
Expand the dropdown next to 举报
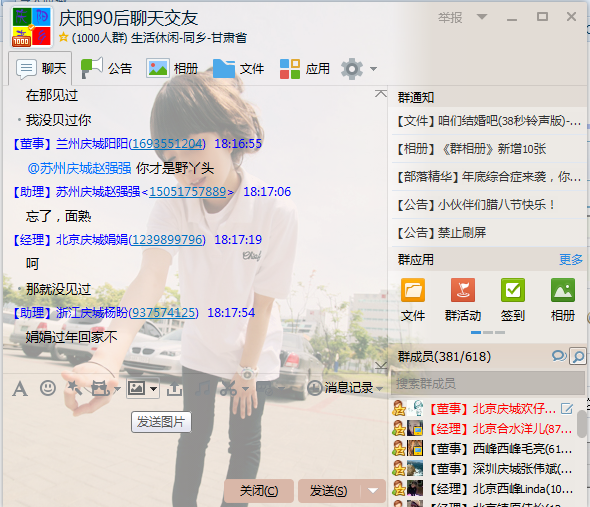click(482, 17)
